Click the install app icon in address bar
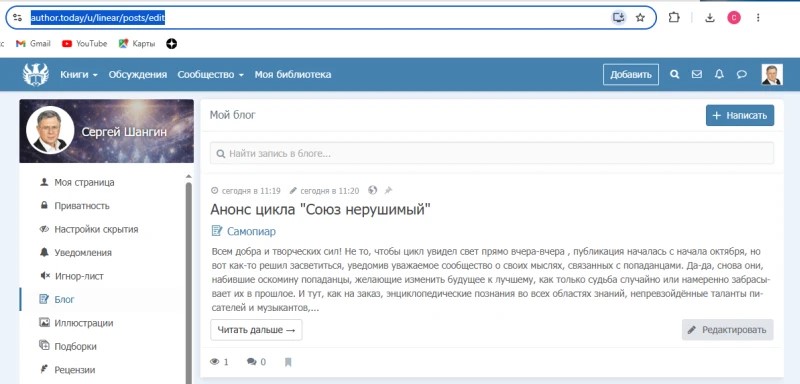This screenshot has width=800, height=384. 618,18
